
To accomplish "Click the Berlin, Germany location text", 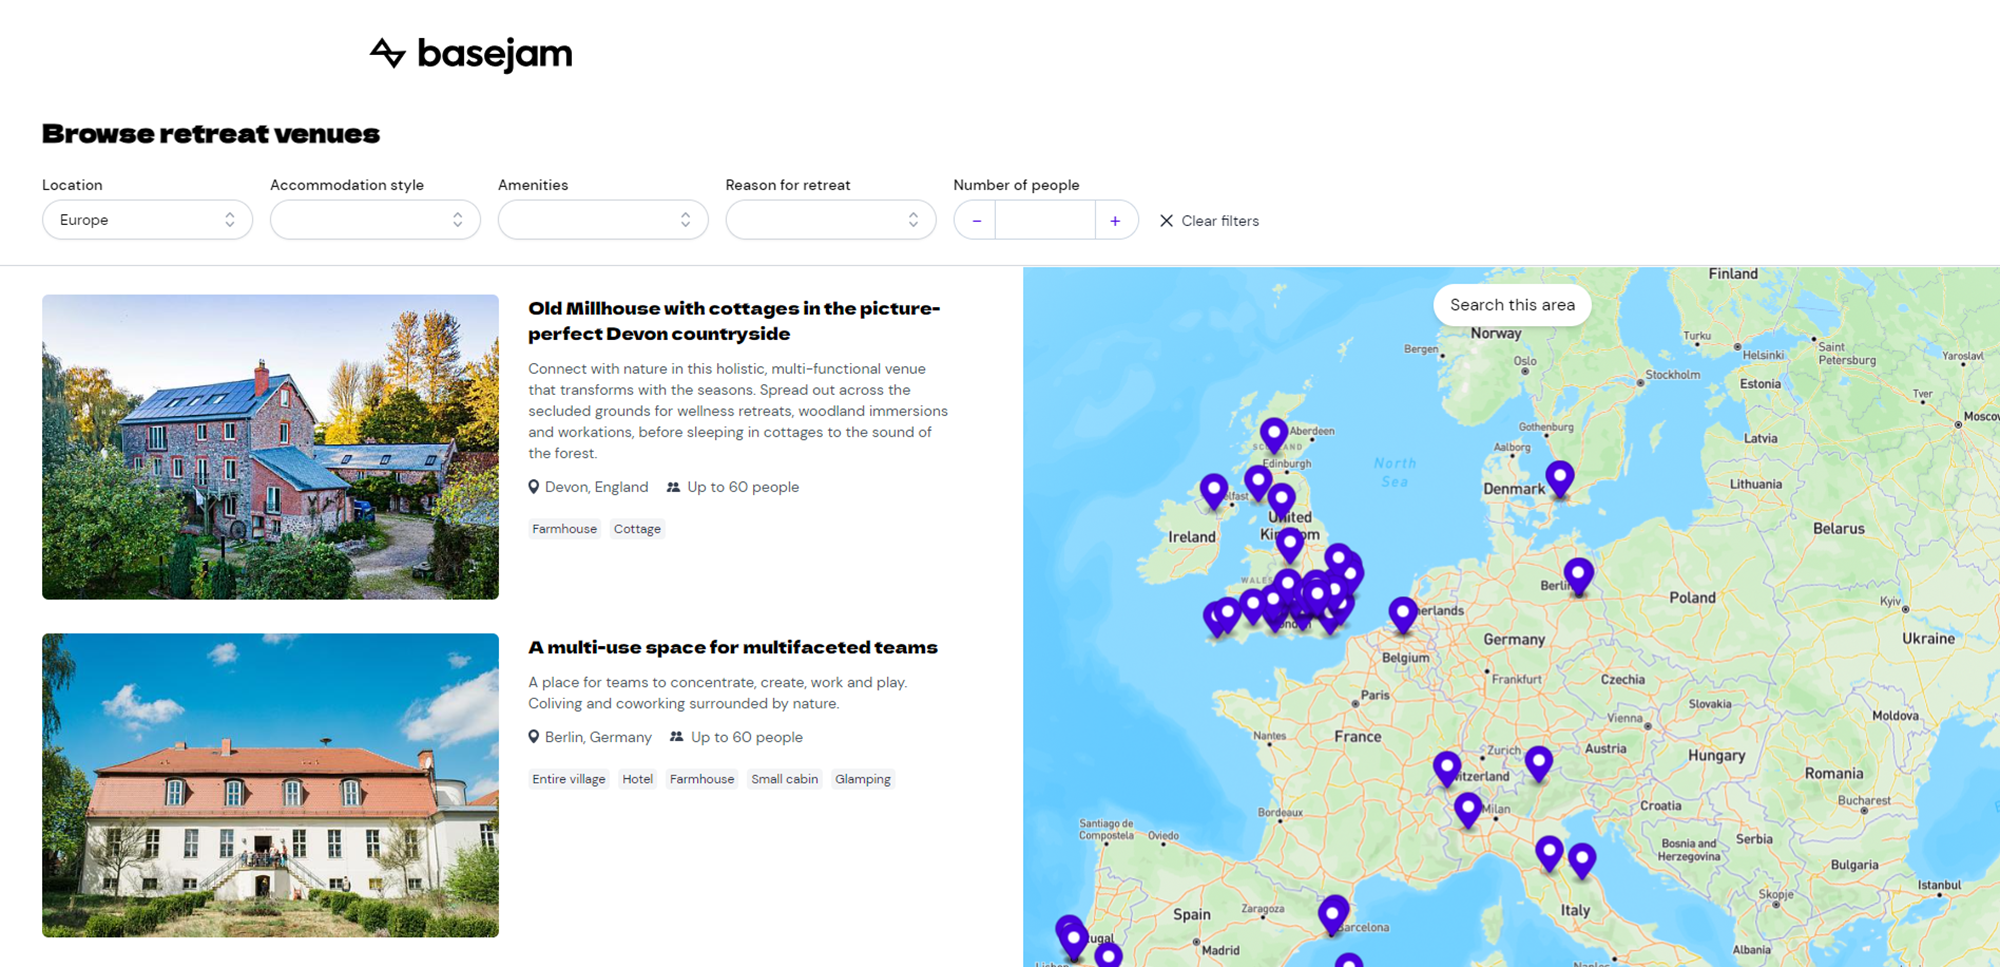I will (598, 737).
